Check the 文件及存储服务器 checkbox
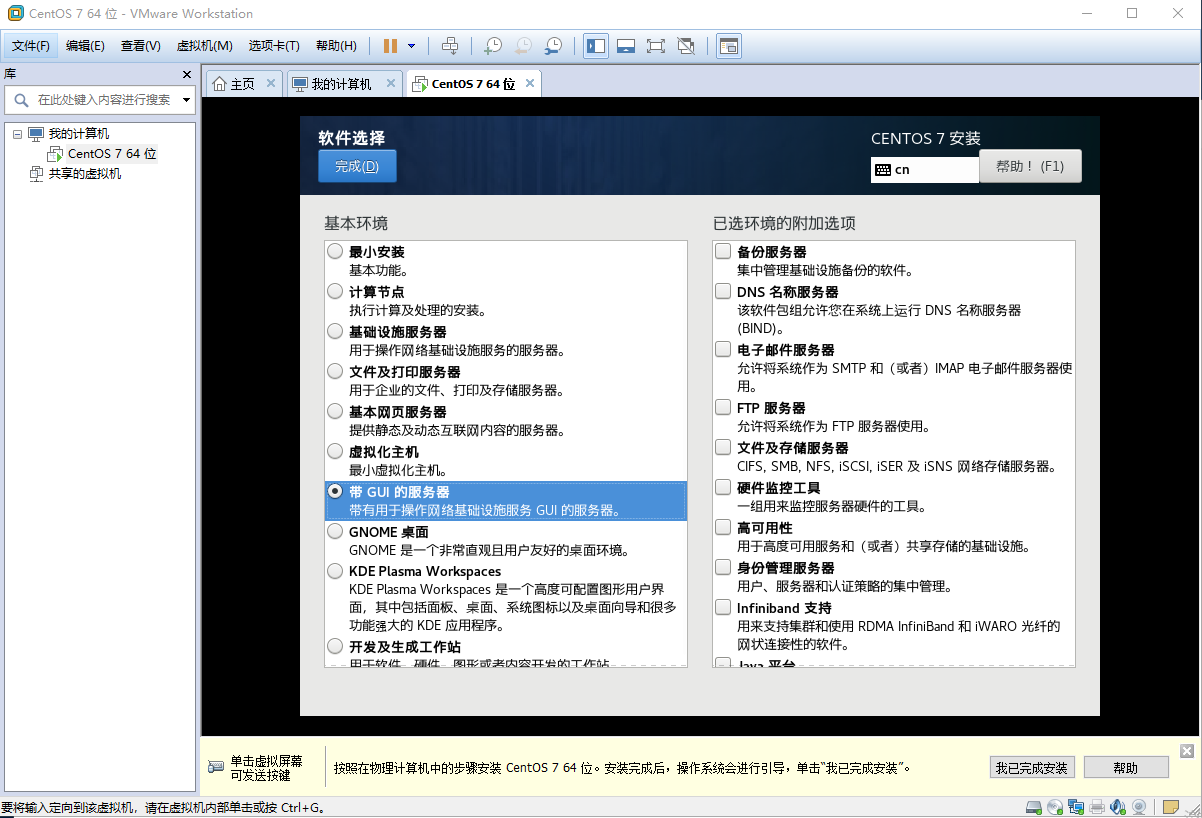The image size is (1202, 818). pos(723,448)
